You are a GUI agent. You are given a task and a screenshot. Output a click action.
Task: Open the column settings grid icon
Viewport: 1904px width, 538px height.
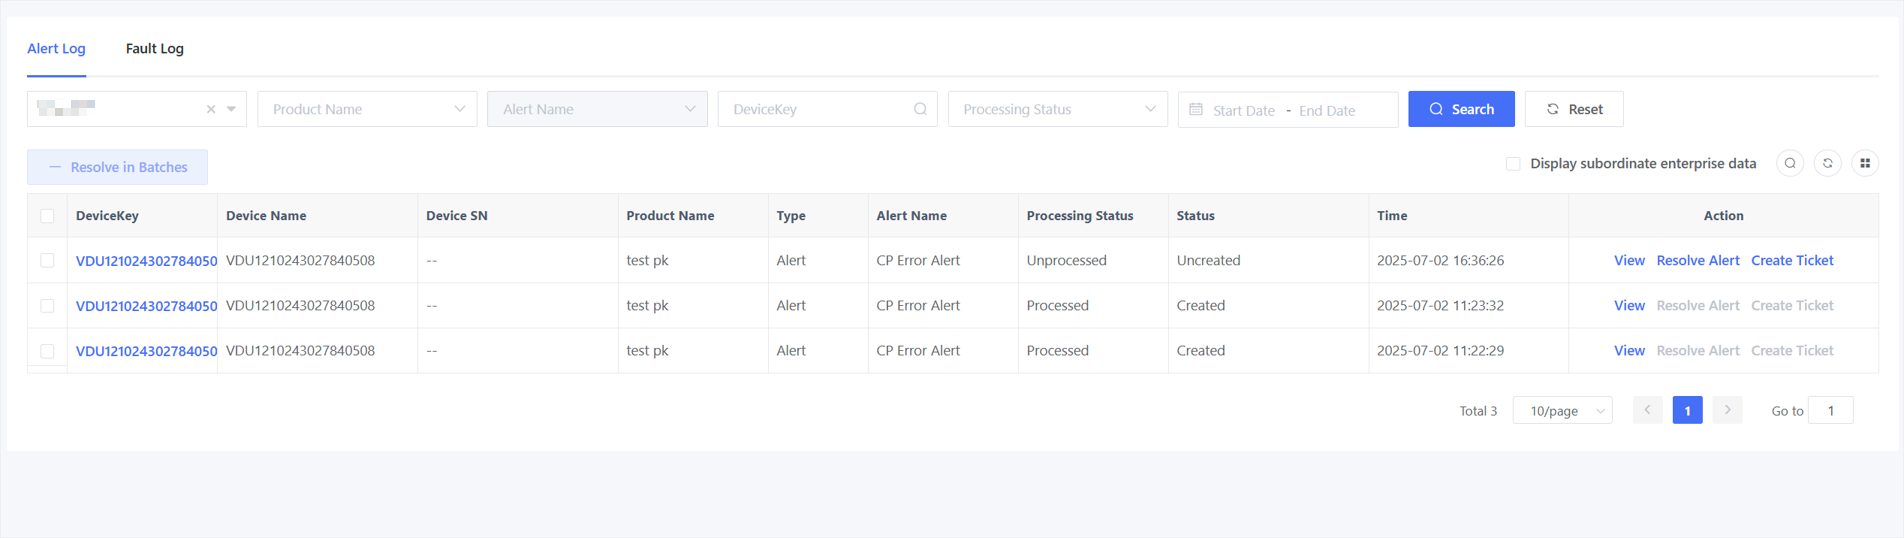[1865, 163]
